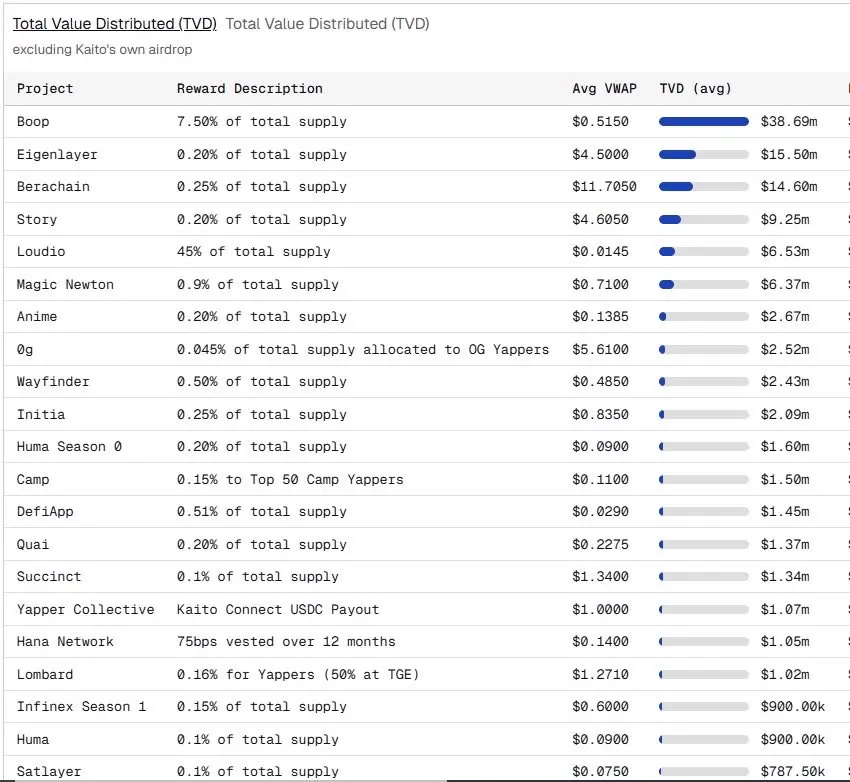The height and width of the screenshot is (782, 850).
Task: Click the Anime TVD progress bar
Action: click(704, 317)
